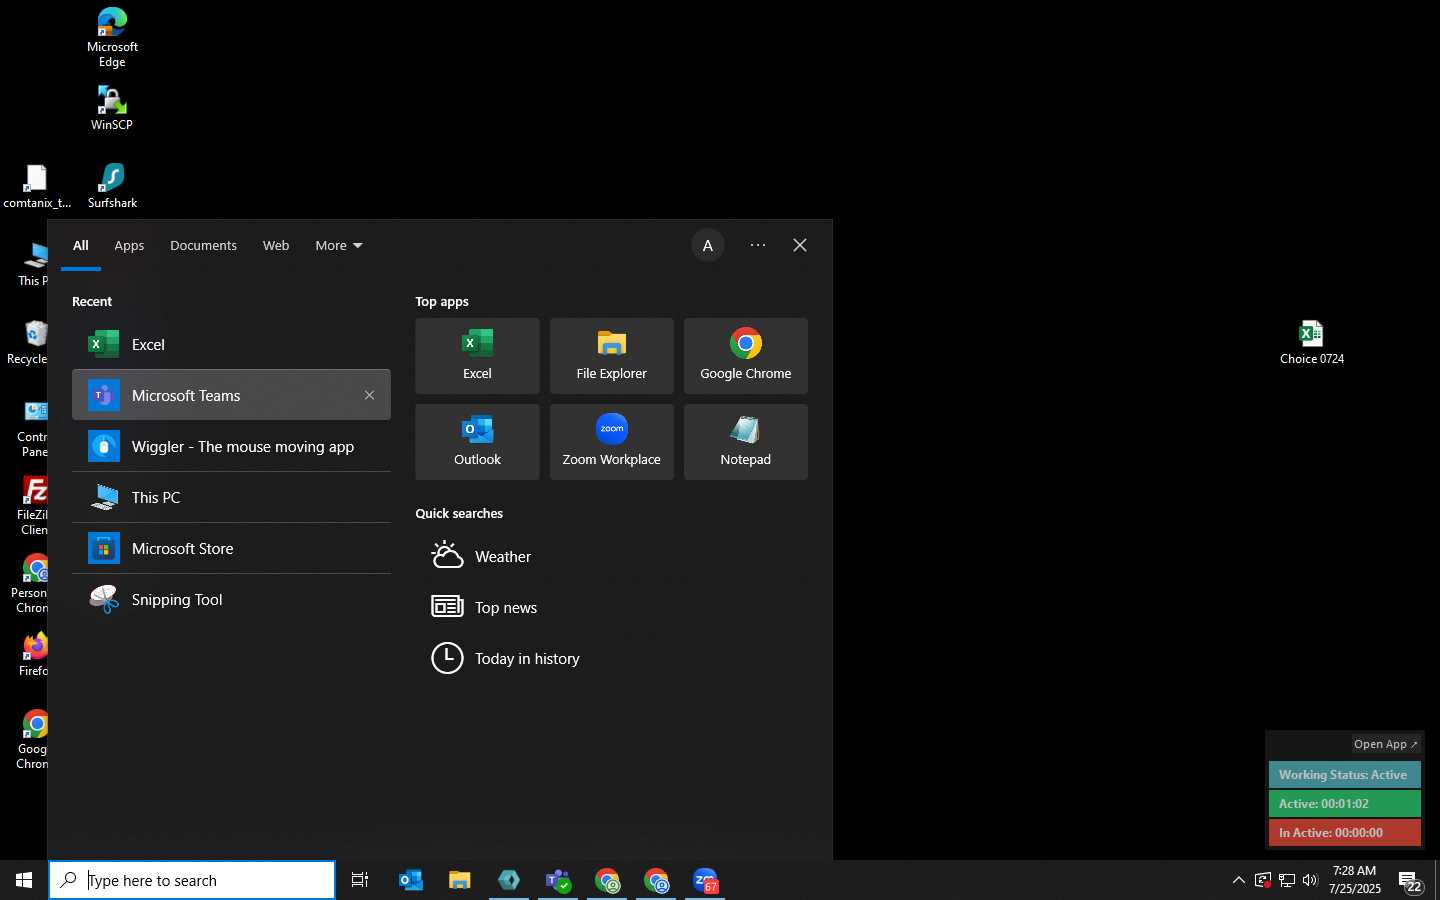
Task: Expand the More filter dropdown
Action: point(339,246)
